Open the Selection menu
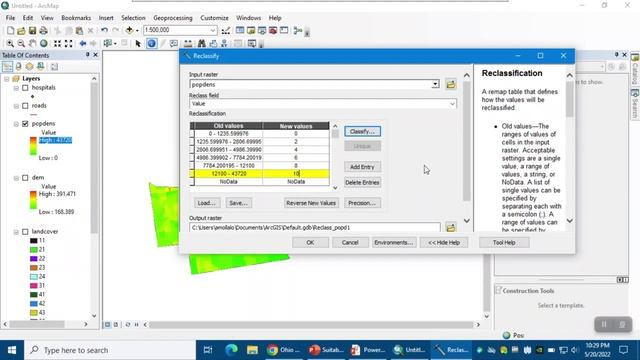 coord(133,18)
